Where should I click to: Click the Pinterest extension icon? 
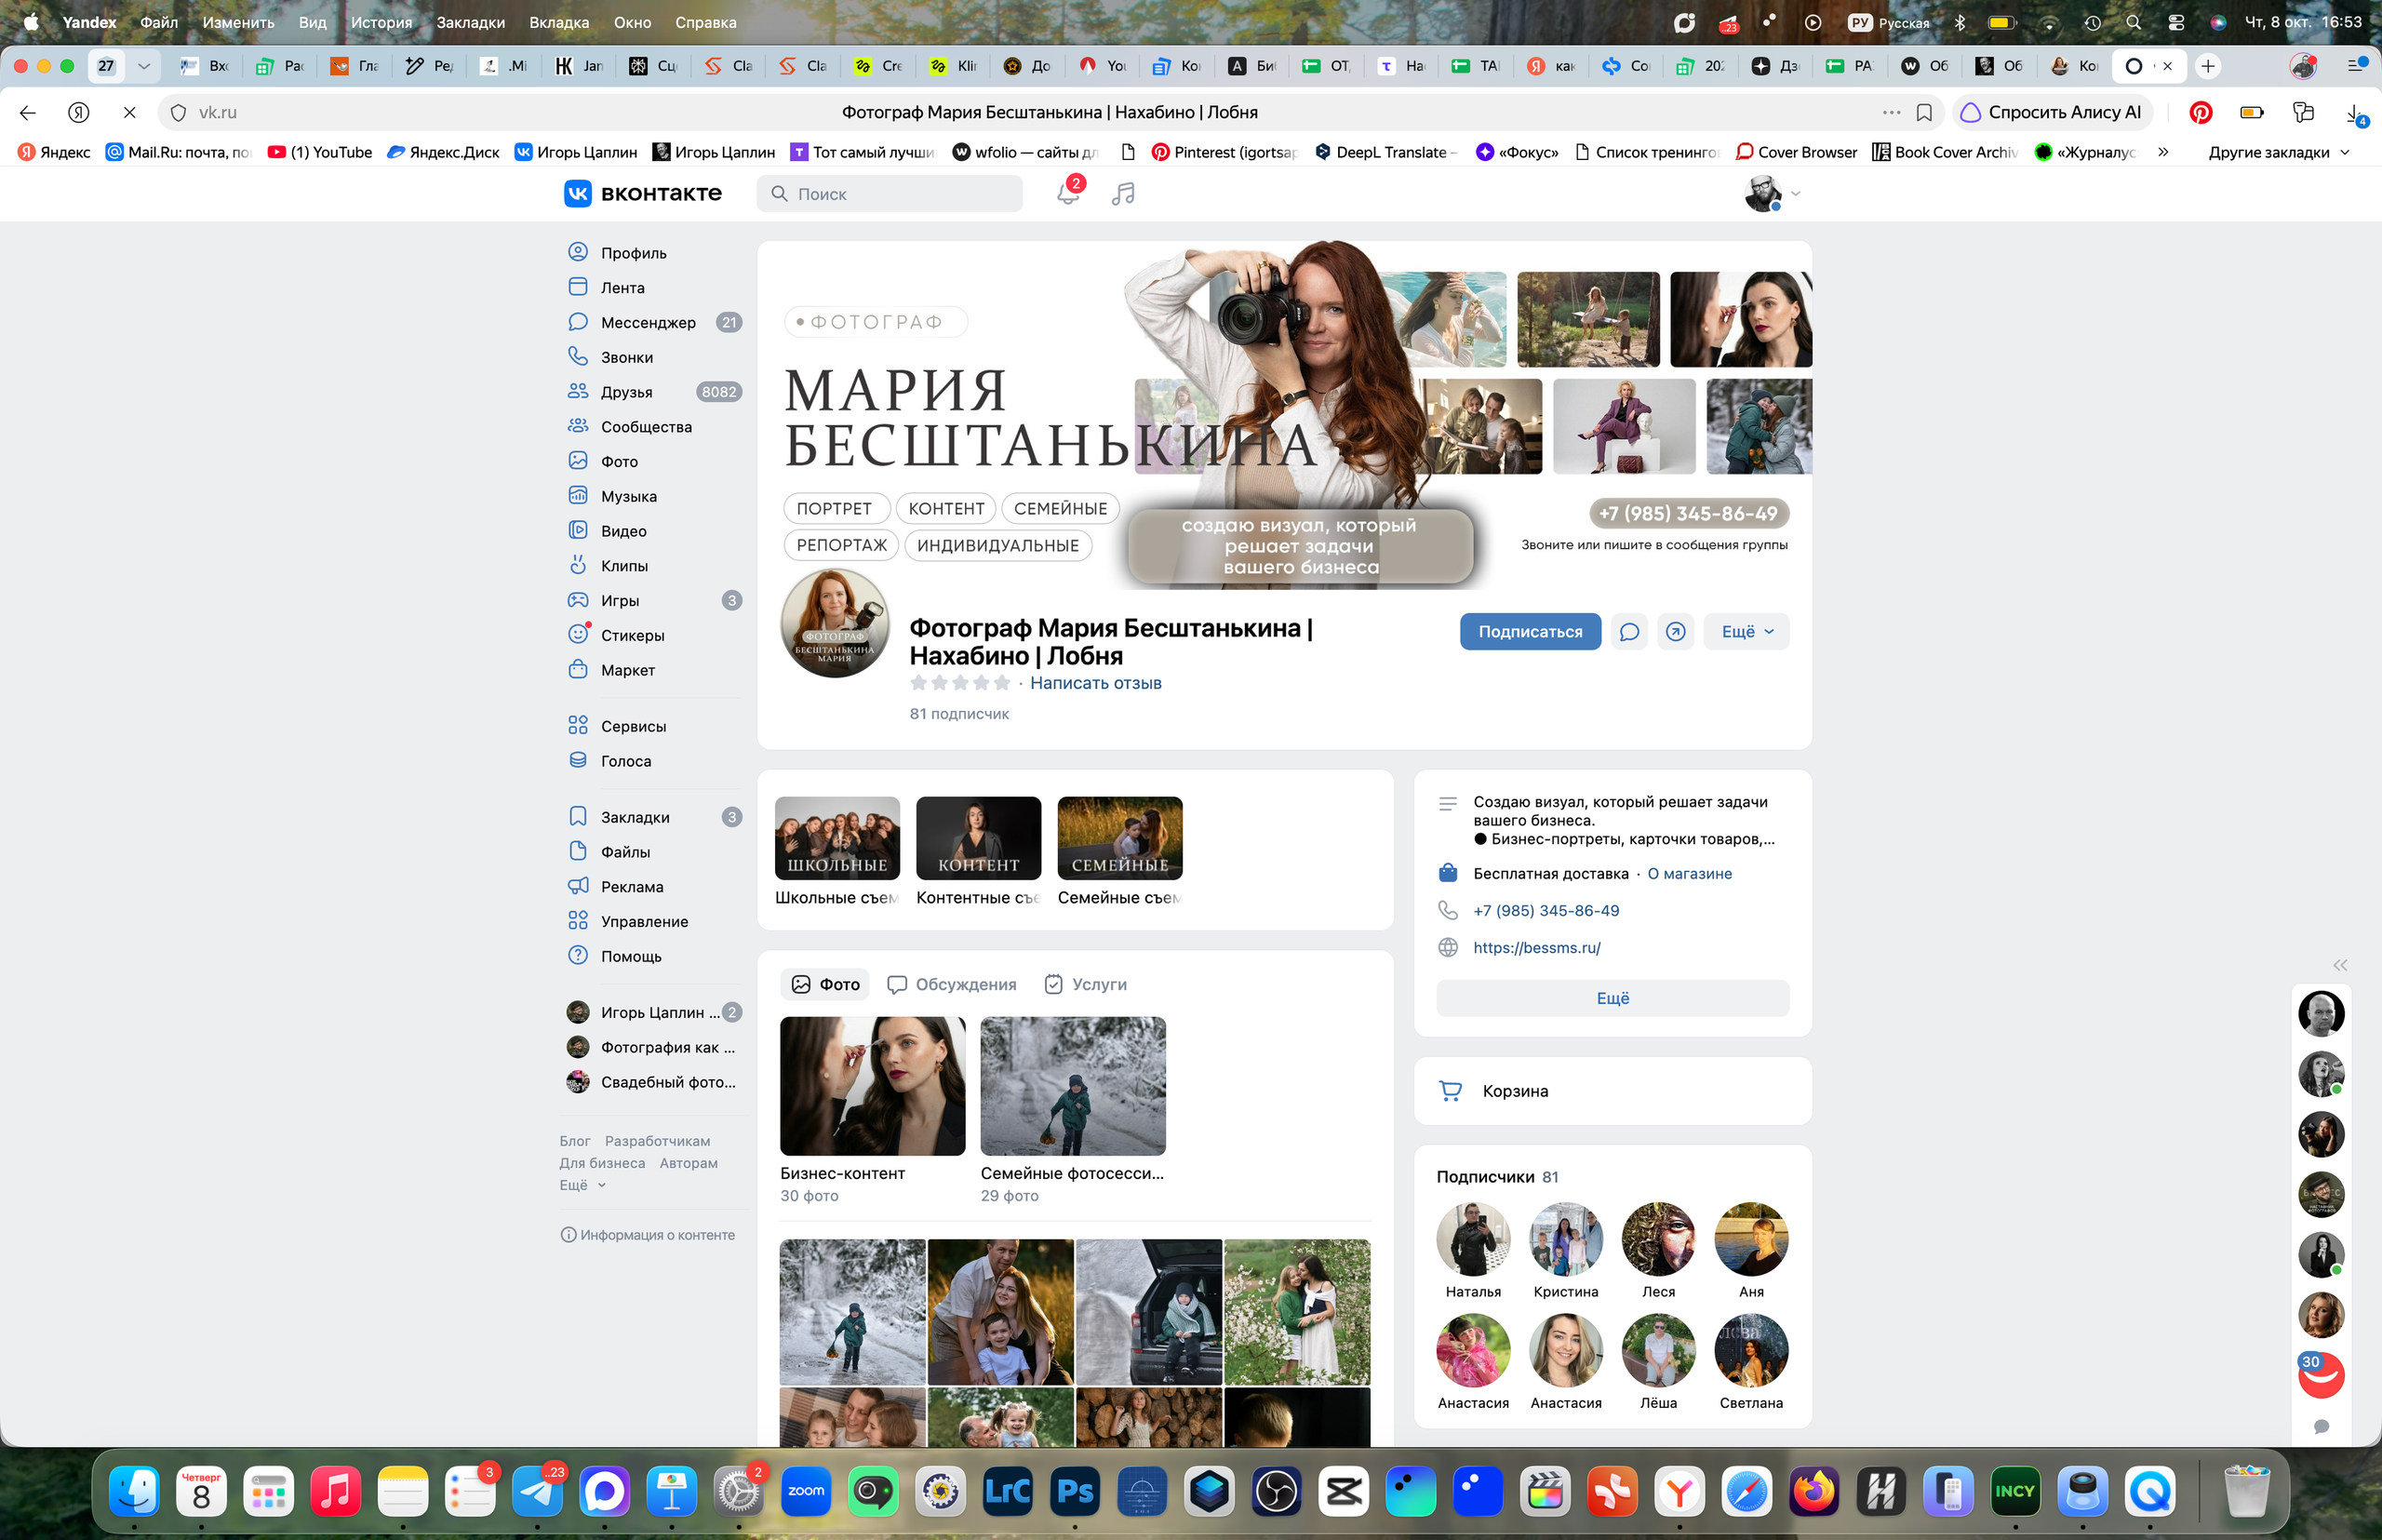pos(2201,112)
